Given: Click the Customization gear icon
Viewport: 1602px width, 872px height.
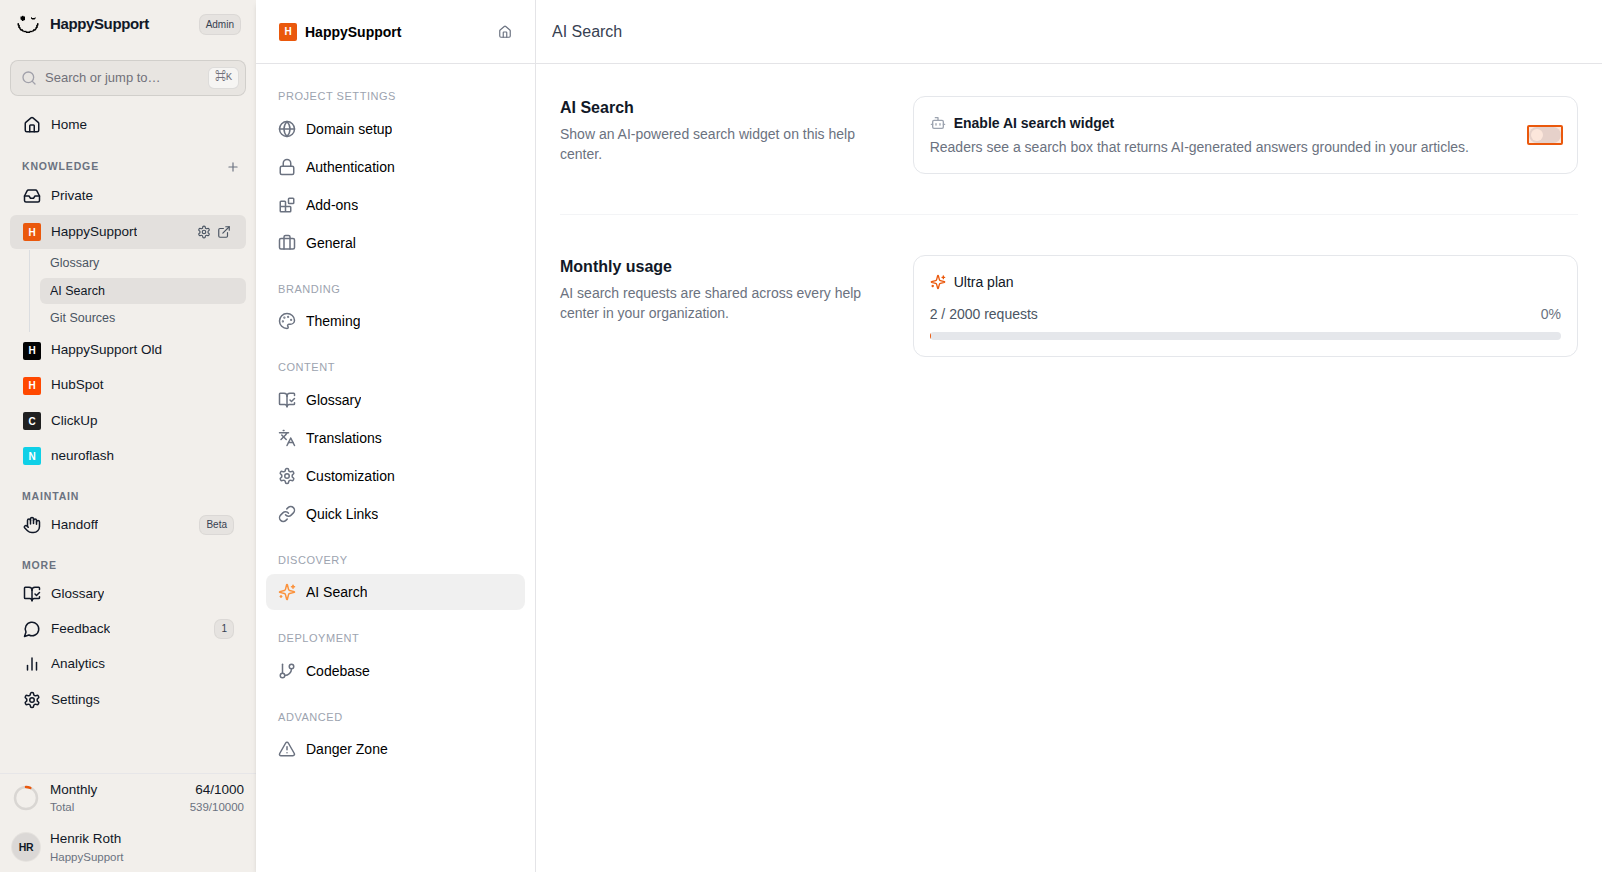Looking at the screenshot, I should [x=287, y=476].
